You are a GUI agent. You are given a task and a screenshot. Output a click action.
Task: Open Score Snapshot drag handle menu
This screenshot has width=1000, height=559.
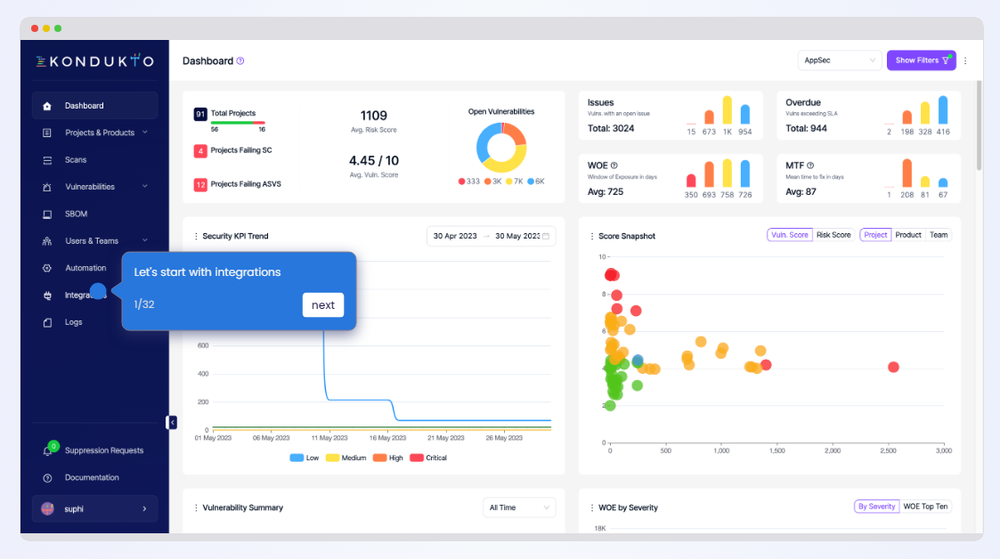592,236
